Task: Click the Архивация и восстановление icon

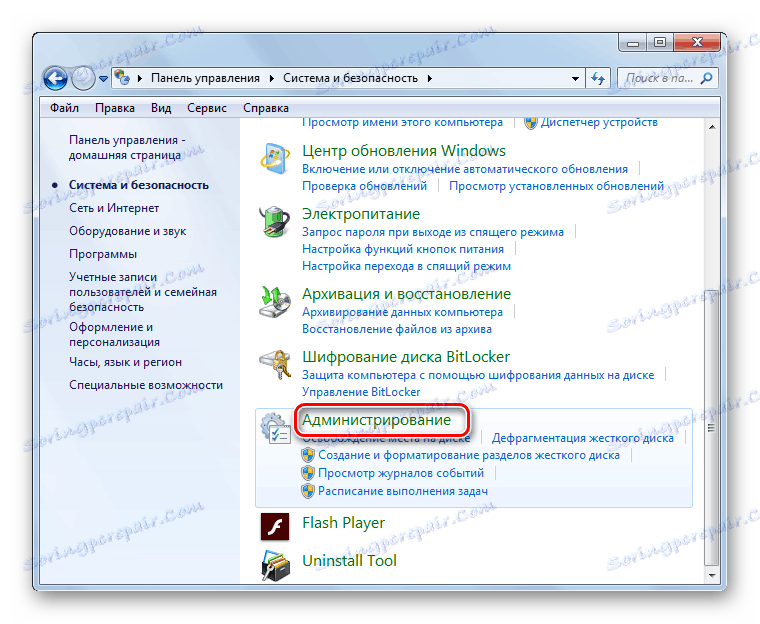Action: pos(275,302)
